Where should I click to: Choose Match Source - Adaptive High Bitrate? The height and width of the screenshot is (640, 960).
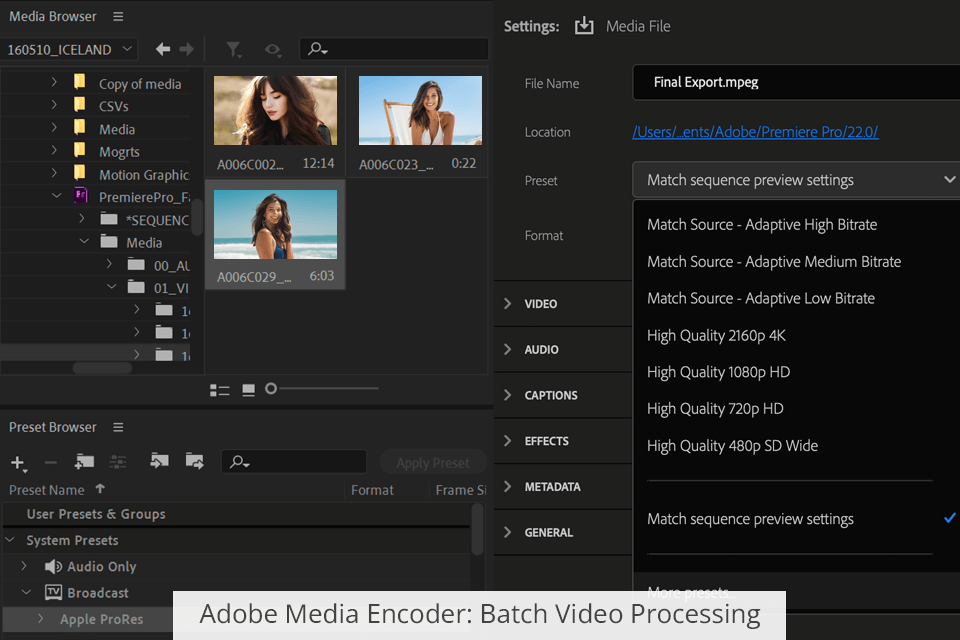pyautogui.click(x=762, y=225)
